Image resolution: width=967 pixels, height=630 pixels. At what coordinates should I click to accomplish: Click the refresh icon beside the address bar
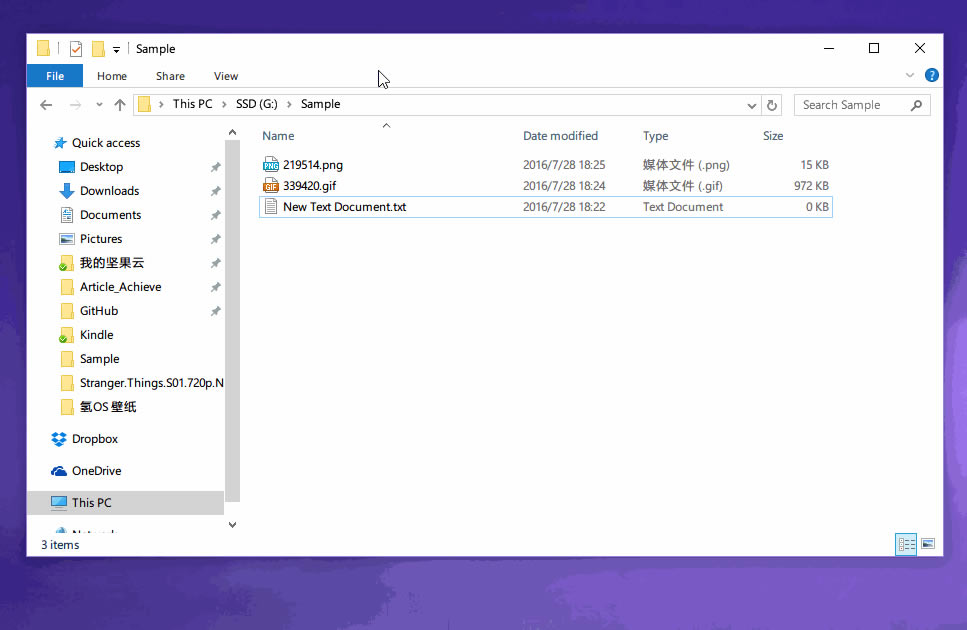pos(770,104)
